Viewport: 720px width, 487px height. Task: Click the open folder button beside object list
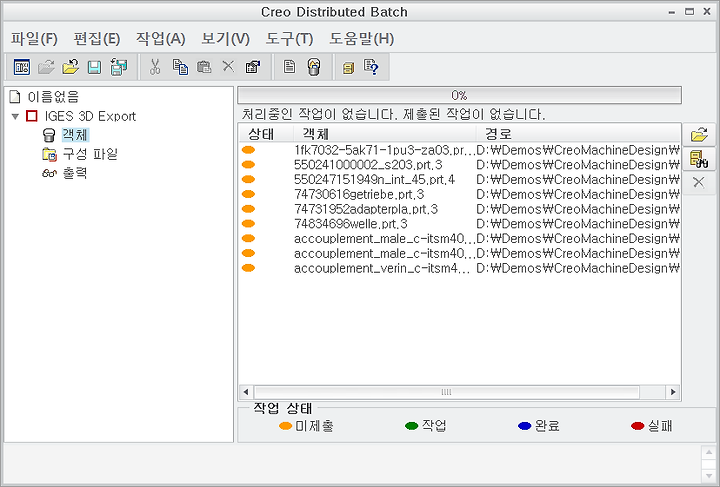click(699, 135)
